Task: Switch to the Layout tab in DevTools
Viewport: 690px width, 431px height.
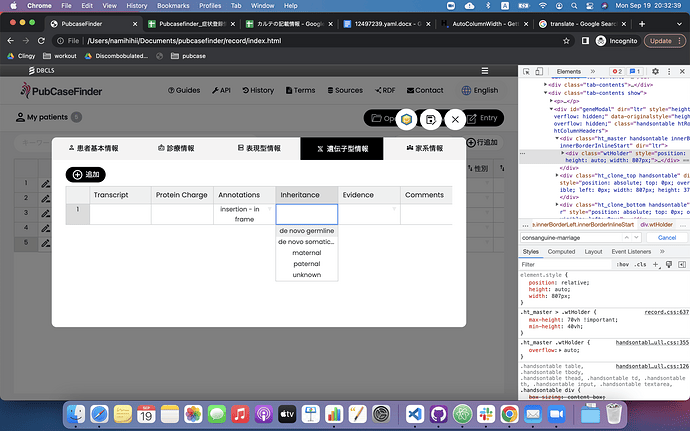Action: (x=593, y=251)
